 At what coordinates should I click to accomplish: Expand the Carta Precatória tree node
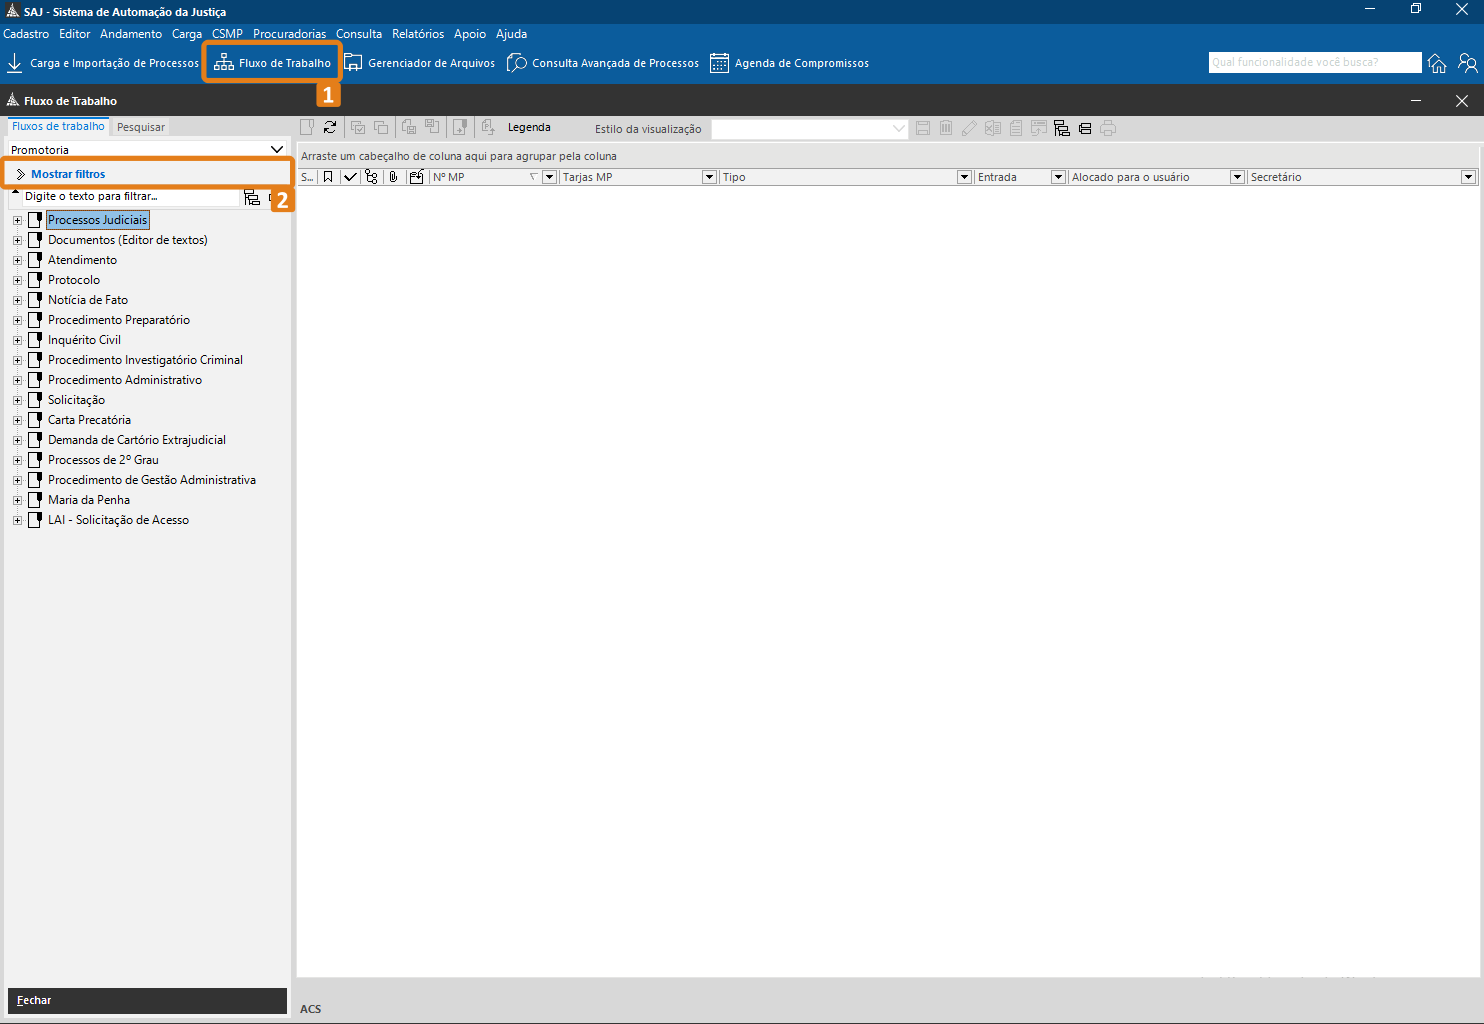coord(17,420)
